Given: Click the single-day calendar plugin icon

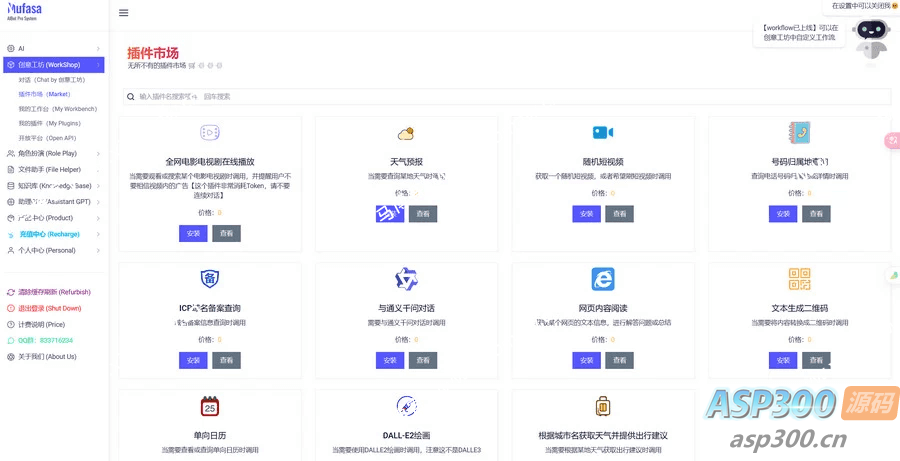Looking at the screenshot, I should point(210,406).
